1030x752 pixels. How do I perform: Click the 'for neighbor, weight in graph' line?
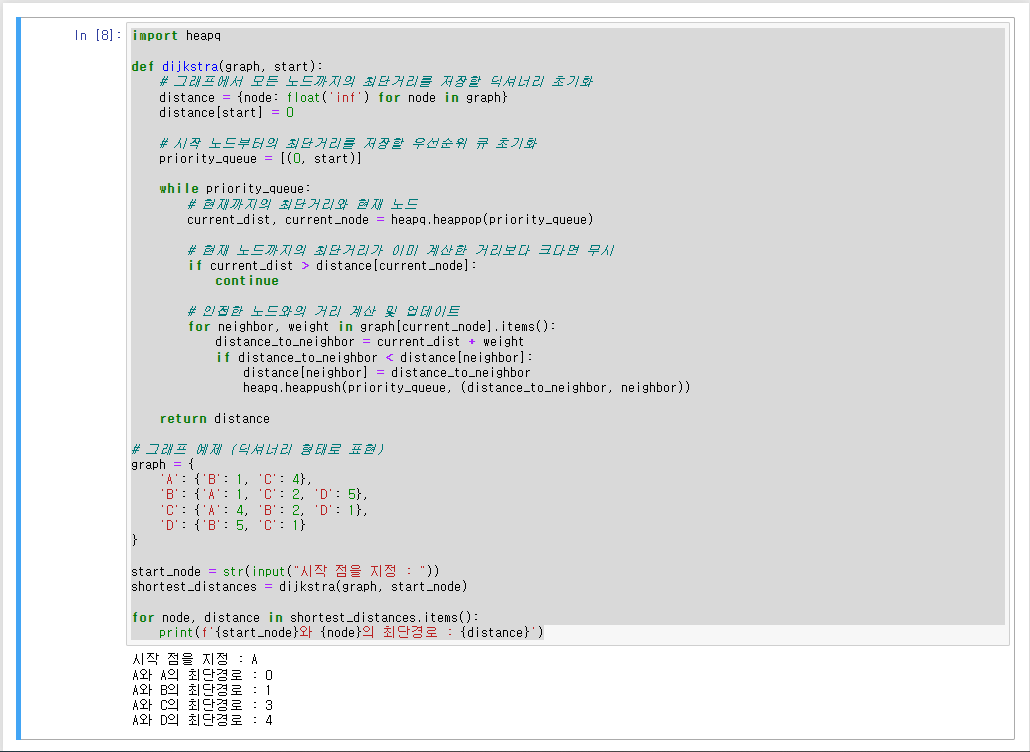coord(372,326)
